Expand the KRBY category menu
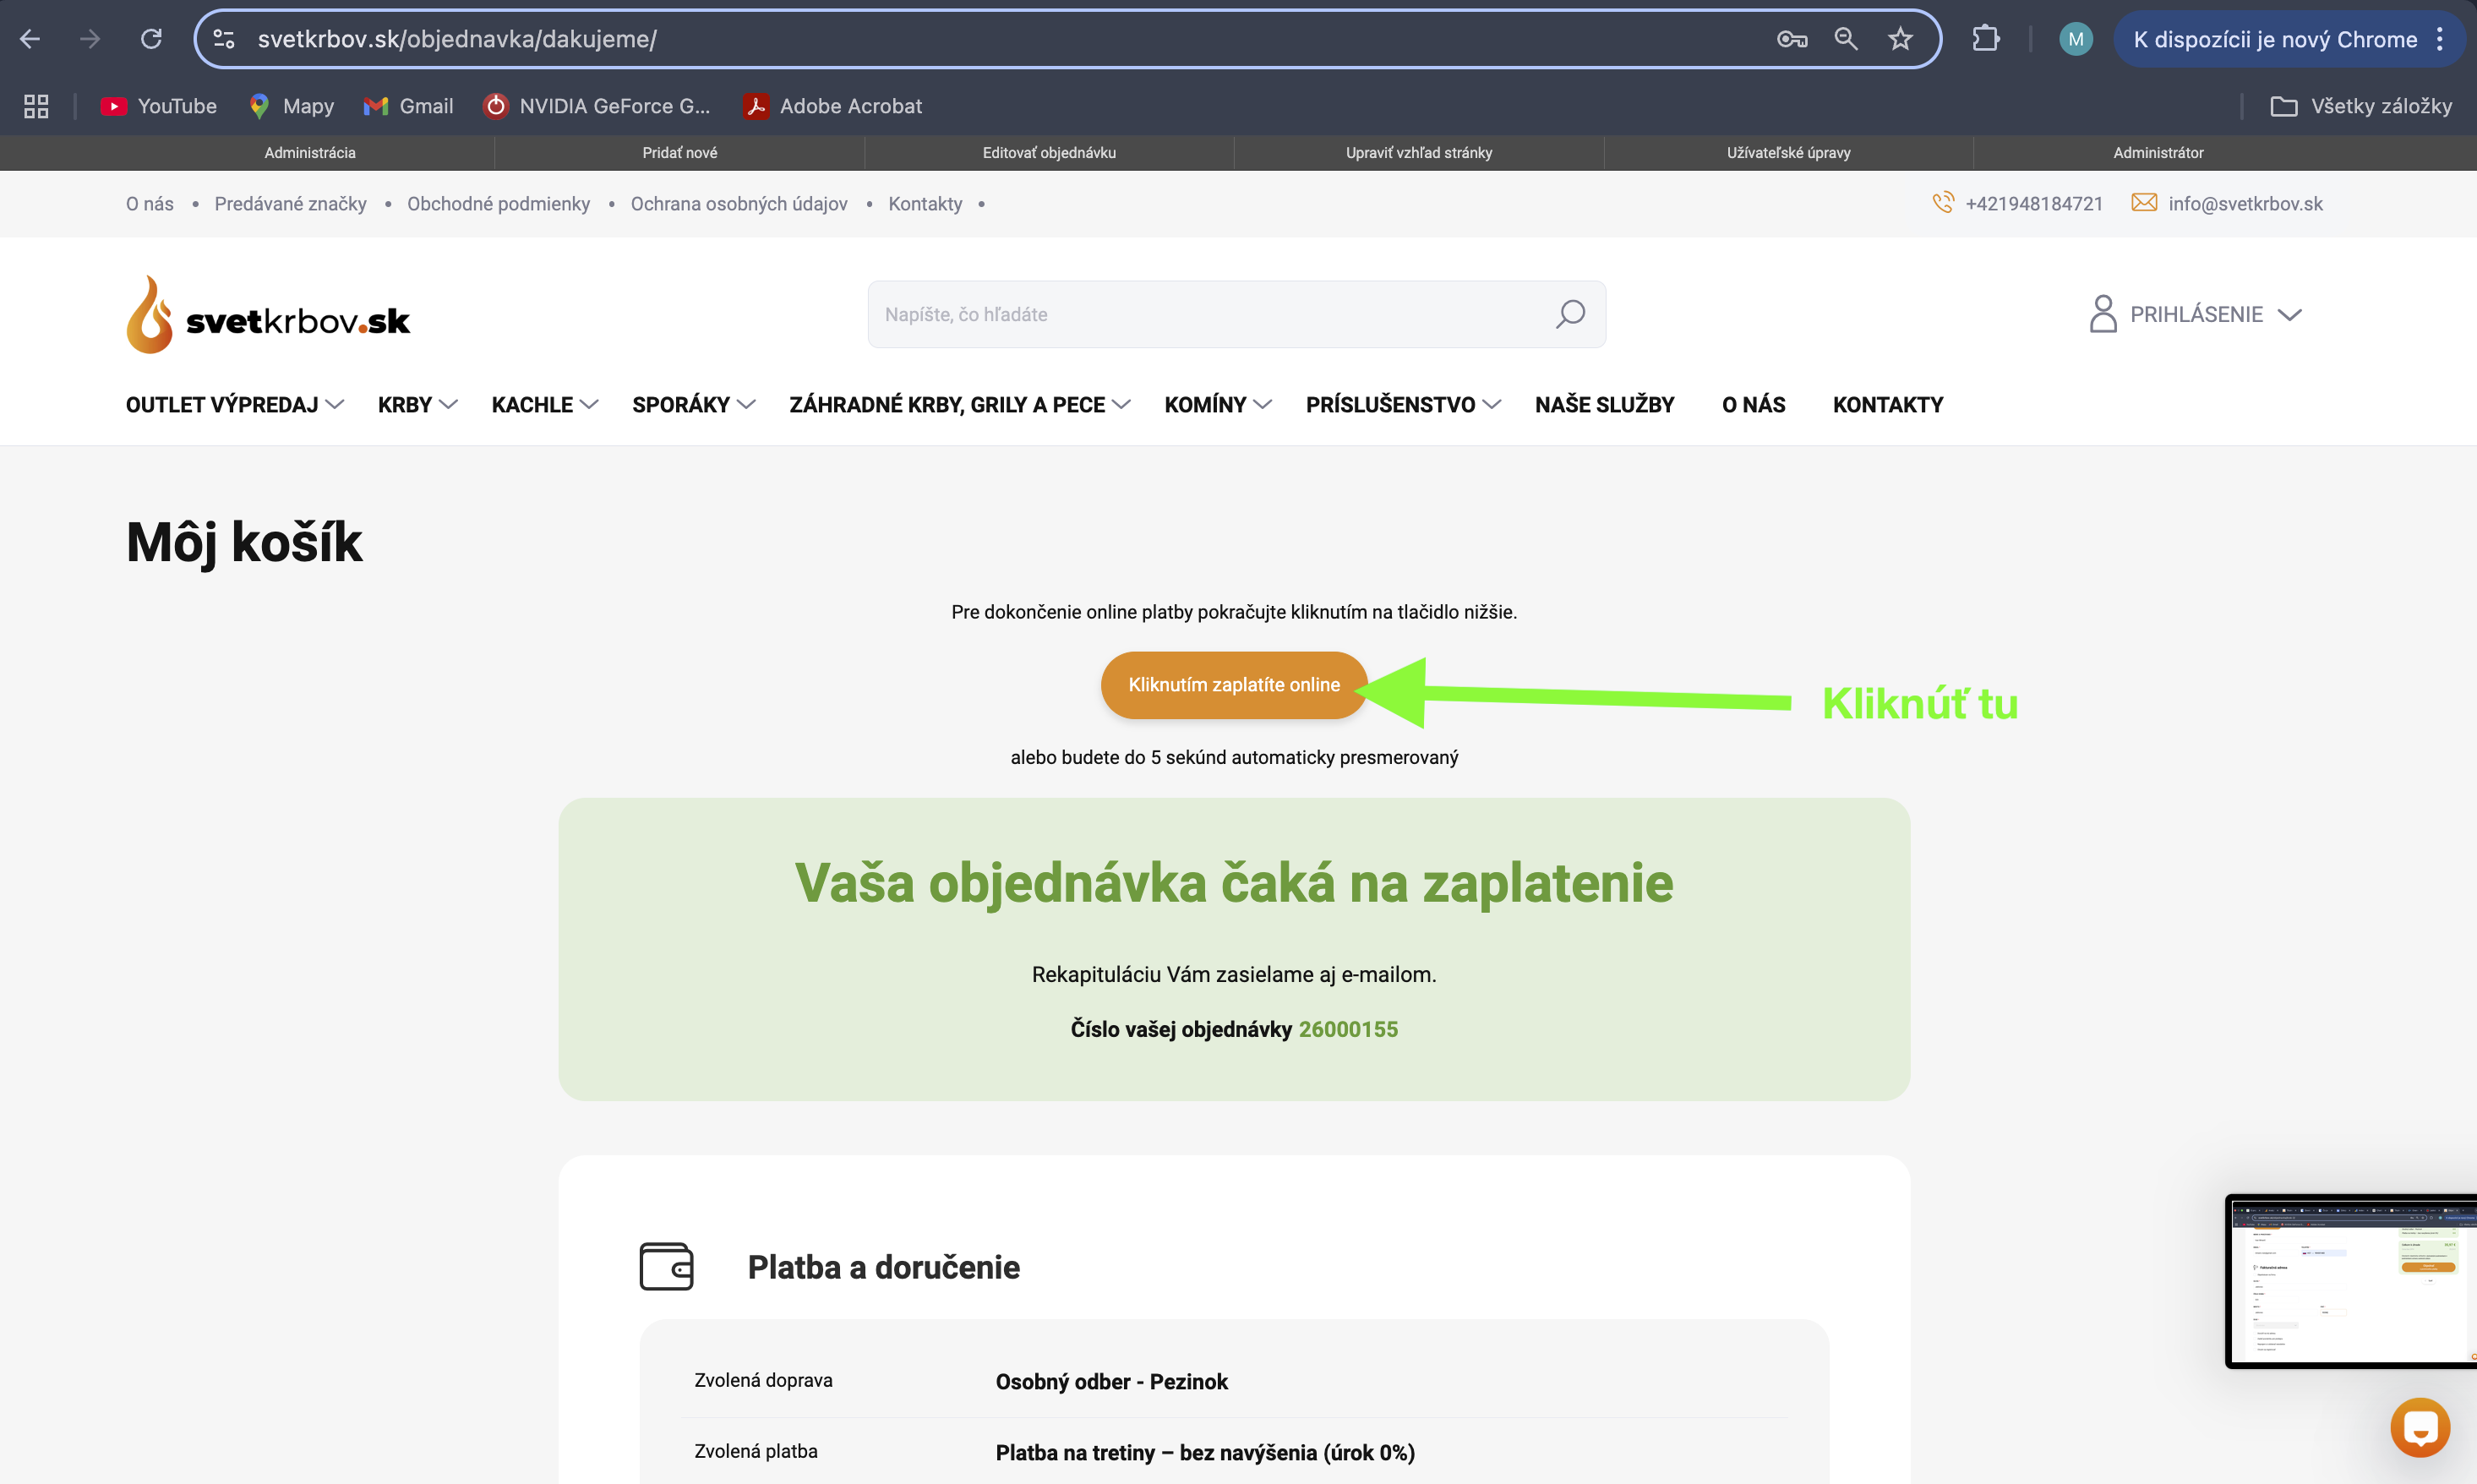Viewport: 2477px width, 1484px height. pos(417,405)
